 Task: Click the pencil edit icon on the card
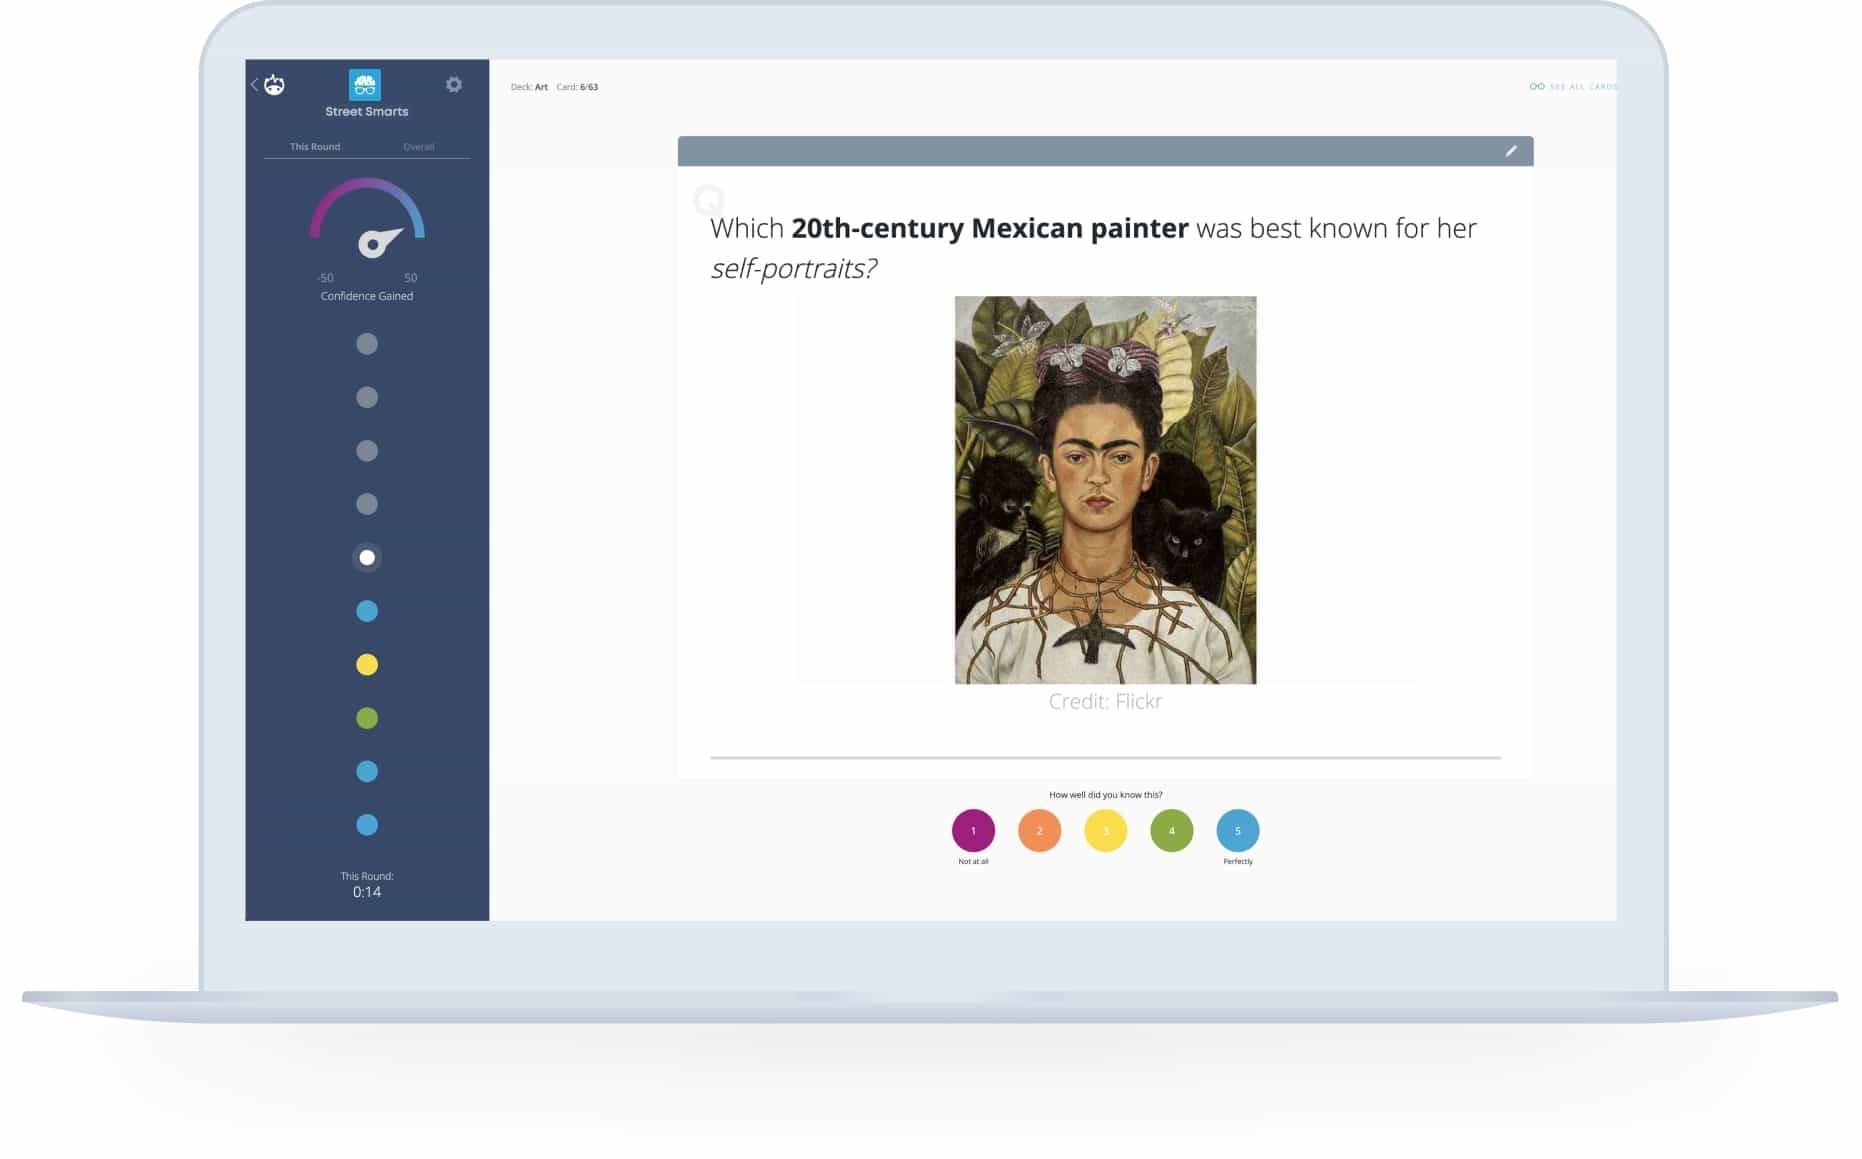pyautogui.click(x=1511, y=150)
